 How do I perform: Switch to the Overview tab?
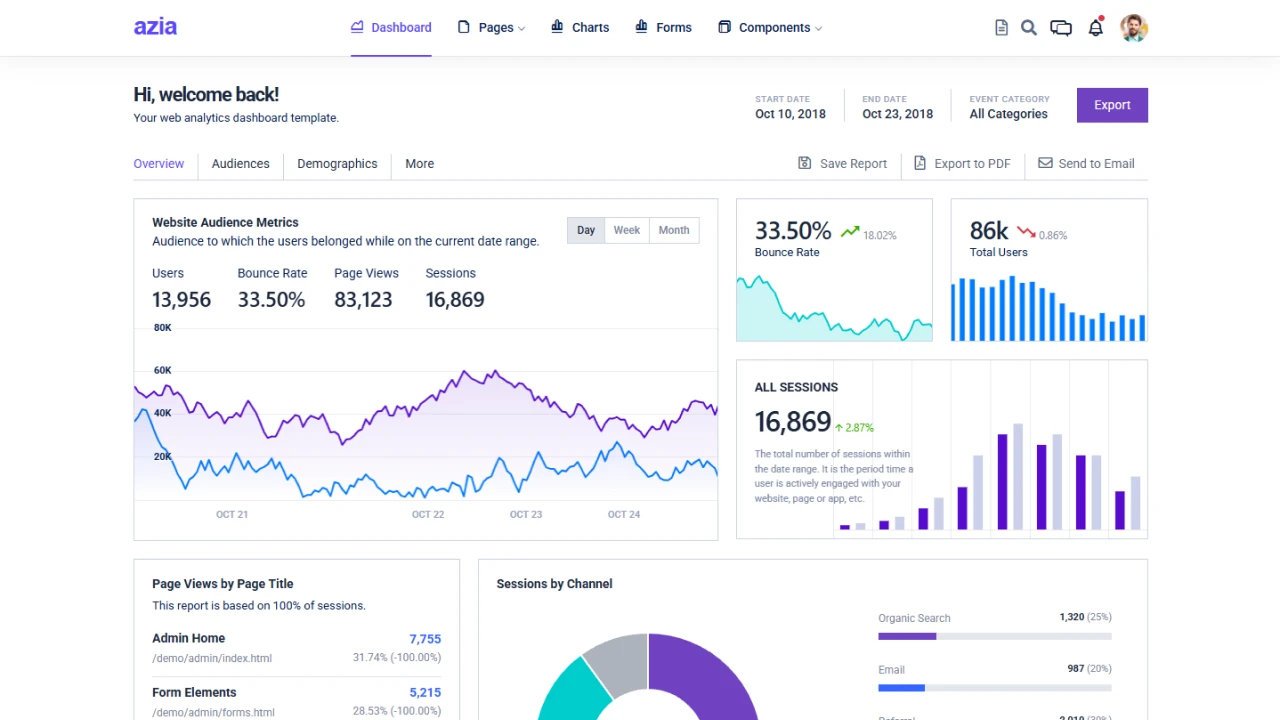[159, 164]
